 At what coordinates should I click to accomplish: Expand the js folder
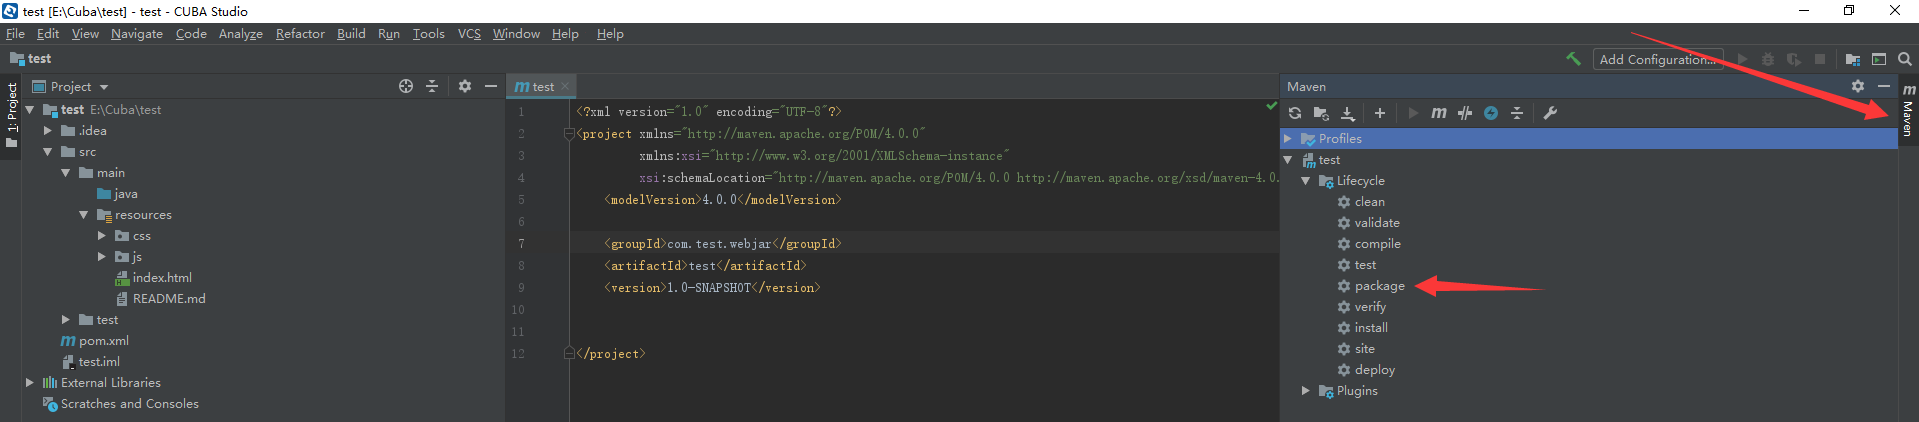tap(102, 257)
